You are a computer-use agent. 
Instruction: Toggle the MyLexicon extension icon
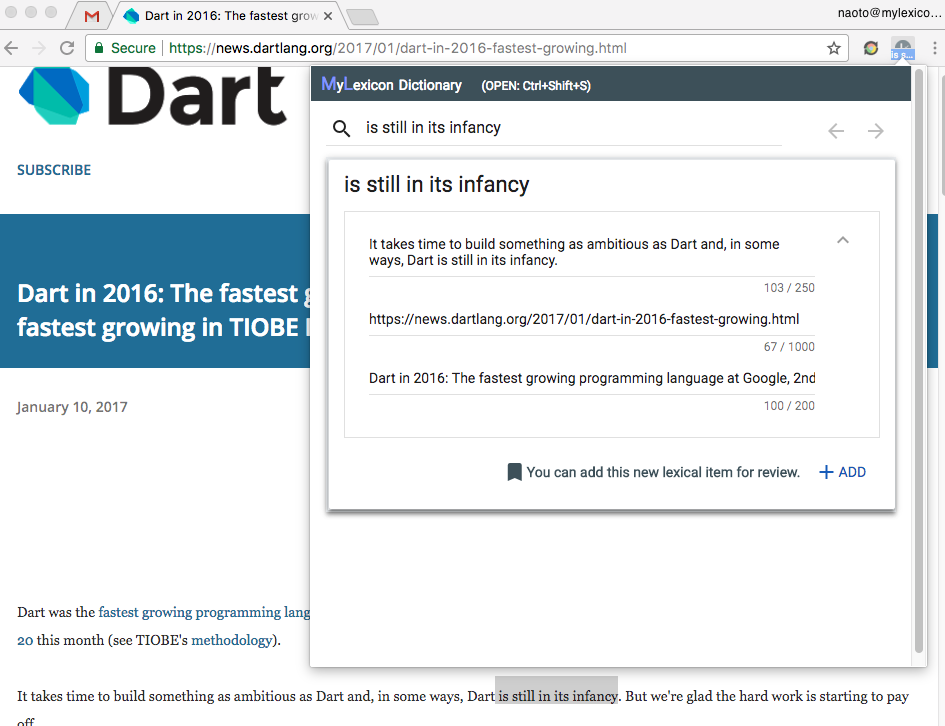point(902,49)
